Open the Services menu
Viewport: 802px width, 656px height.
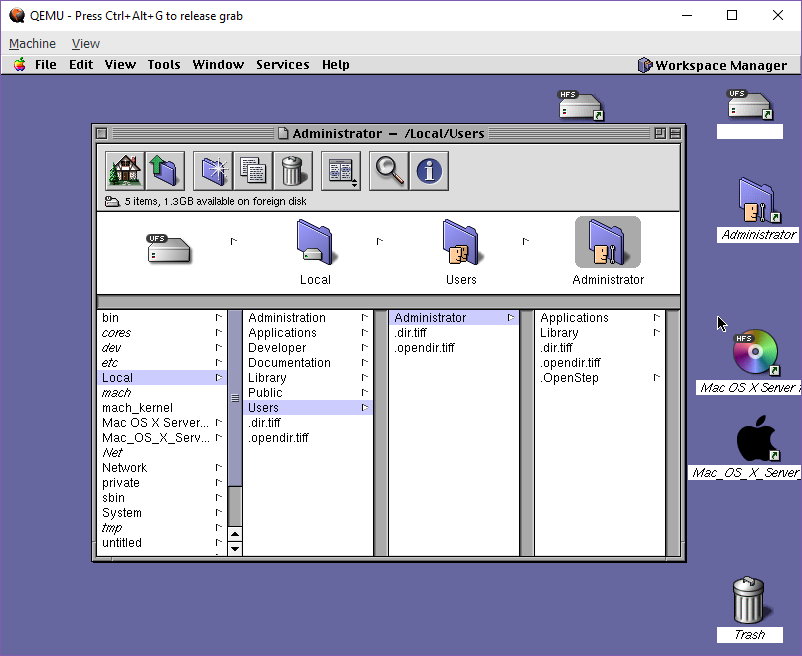pyautogui.click(x=282, y=64)
